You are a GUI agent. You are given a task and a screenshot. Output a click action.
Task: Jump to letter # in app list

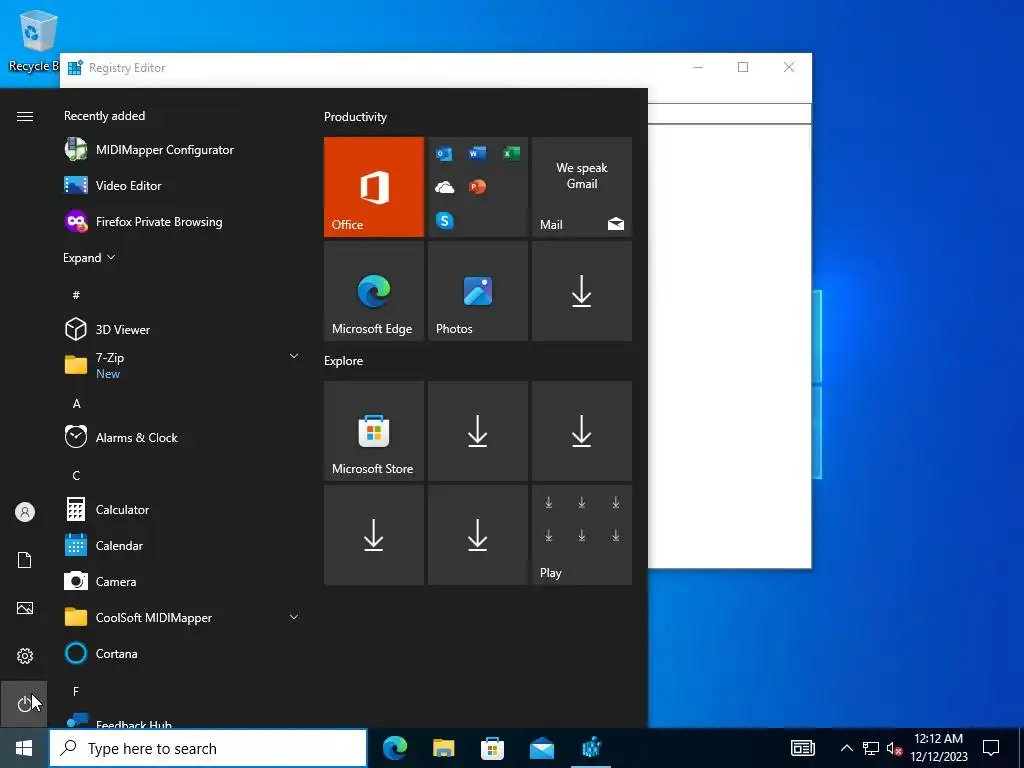tap(76, 295)
